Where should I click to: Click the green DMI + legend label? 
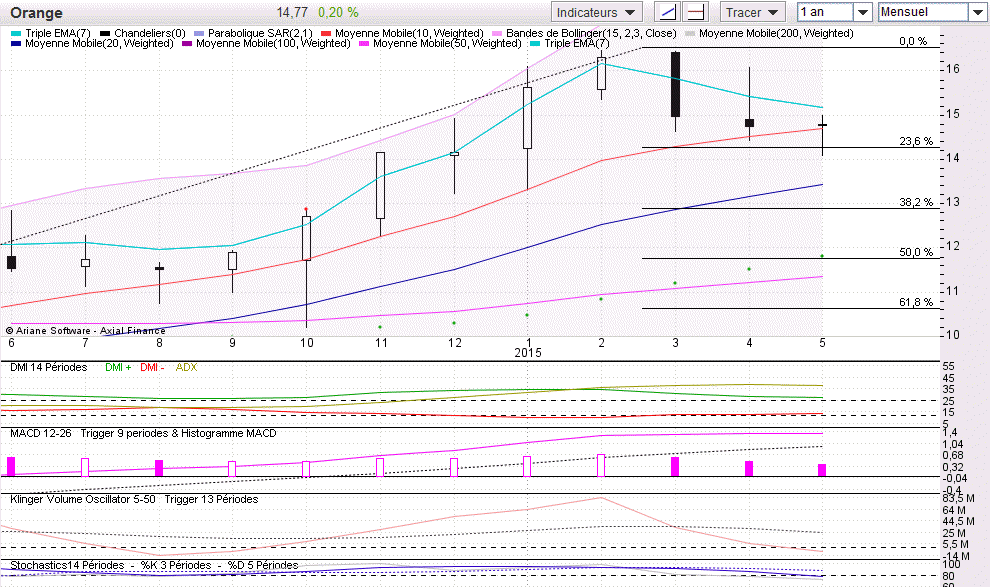coord(118,367)
